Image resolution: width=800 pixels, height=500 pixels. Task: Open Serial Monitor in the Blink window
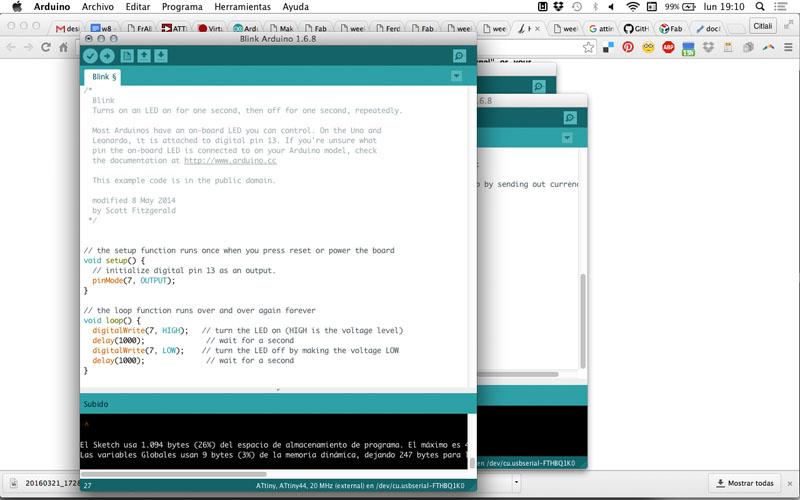tap(460, 56)
